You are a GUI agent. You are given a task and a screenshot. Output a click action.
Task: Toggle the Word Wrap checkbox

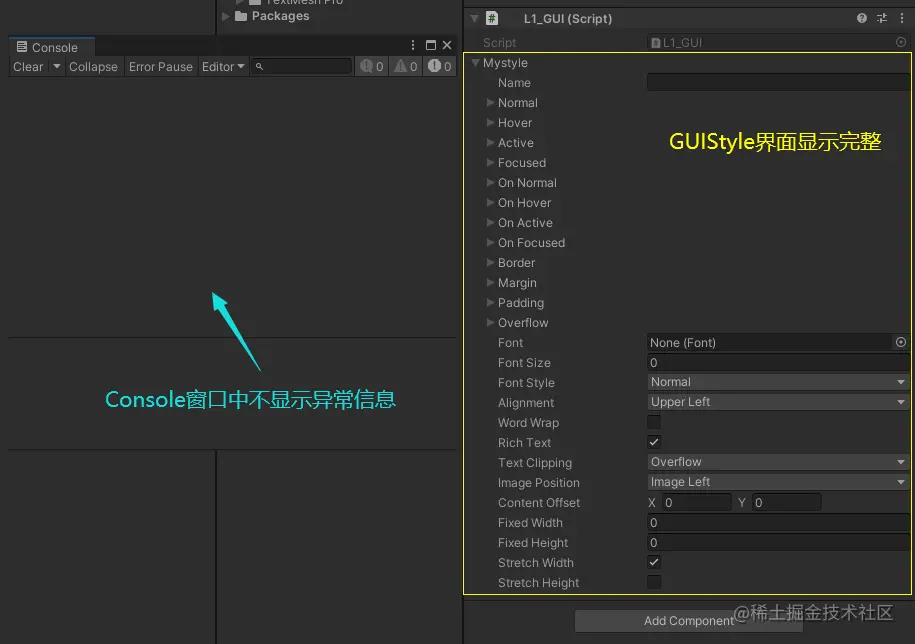click(654, 422)
